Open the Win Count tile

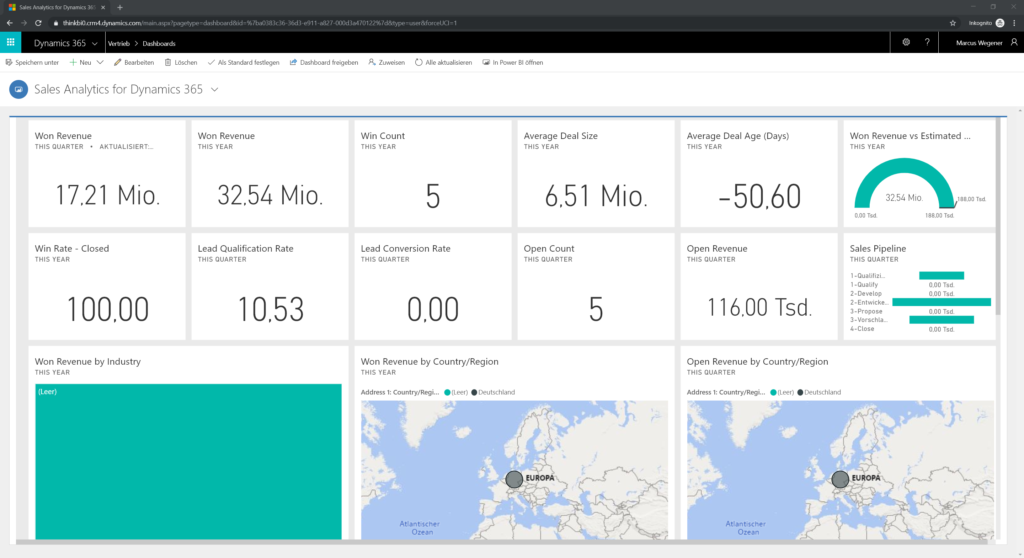click(433, 174)
